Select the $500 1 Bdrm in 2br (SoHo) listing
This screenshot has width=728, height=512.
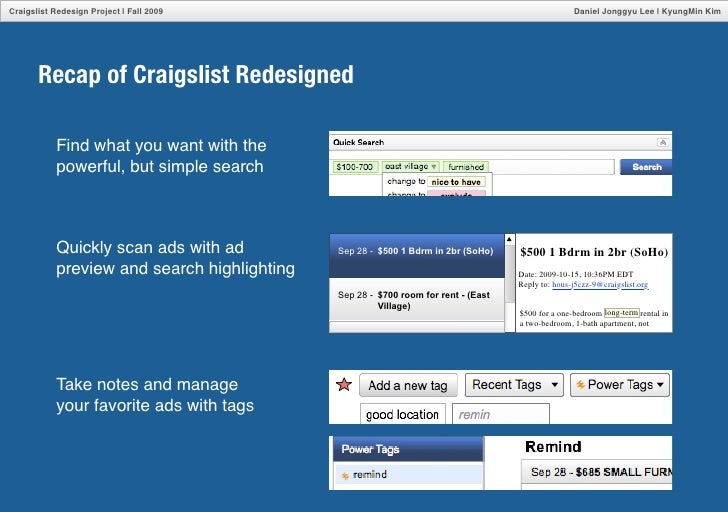coord(416,256)
